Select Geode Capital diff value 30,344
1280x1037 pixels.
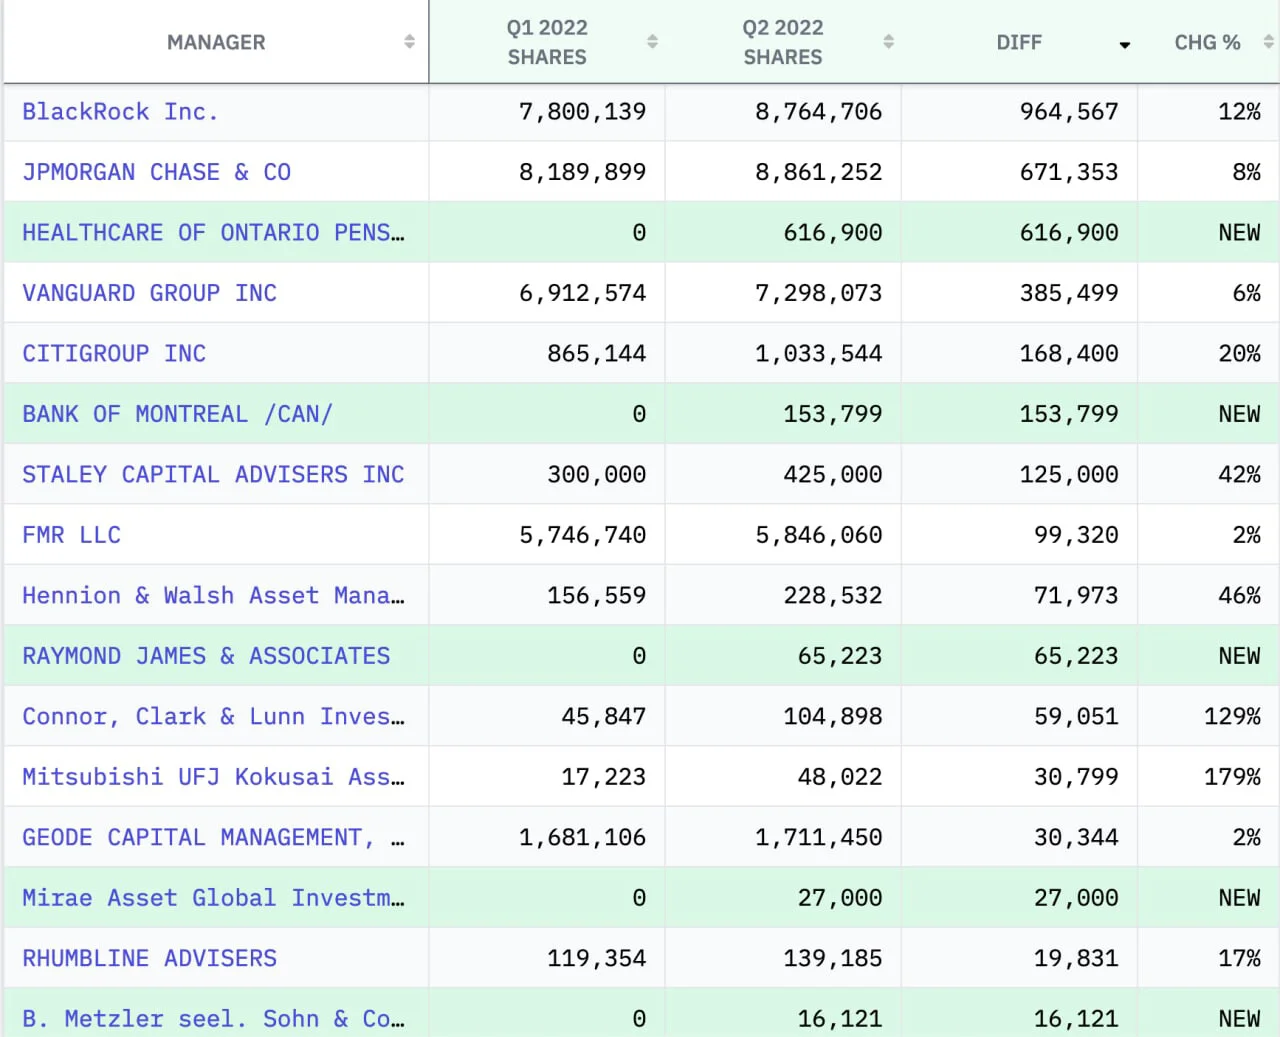1076,838
